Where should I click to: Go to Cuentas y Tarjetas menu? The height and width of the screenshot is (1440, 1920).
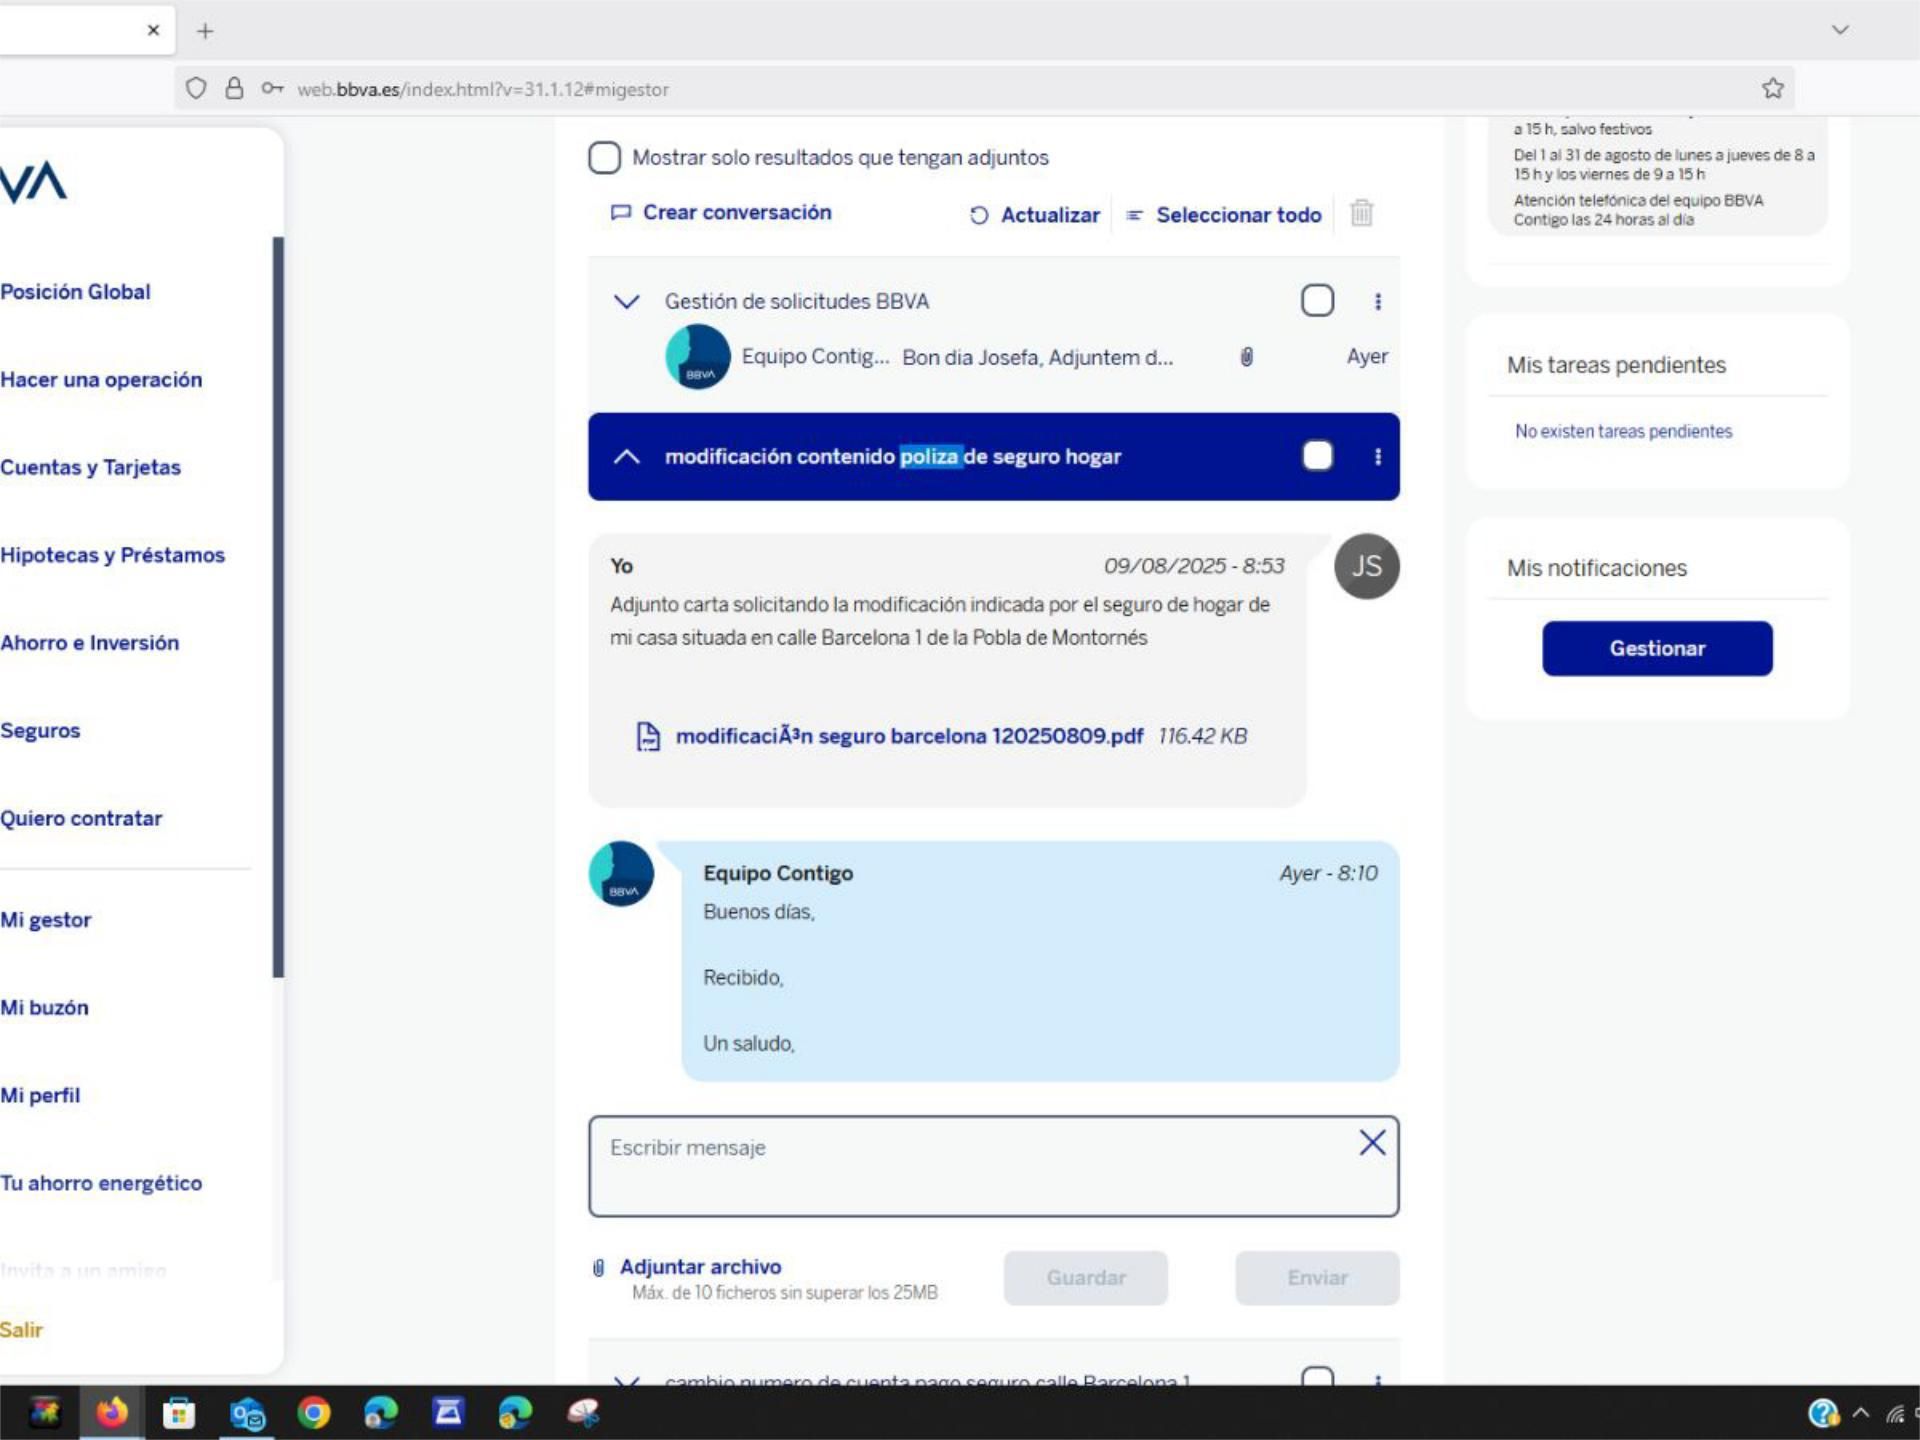tap(90, 467)
